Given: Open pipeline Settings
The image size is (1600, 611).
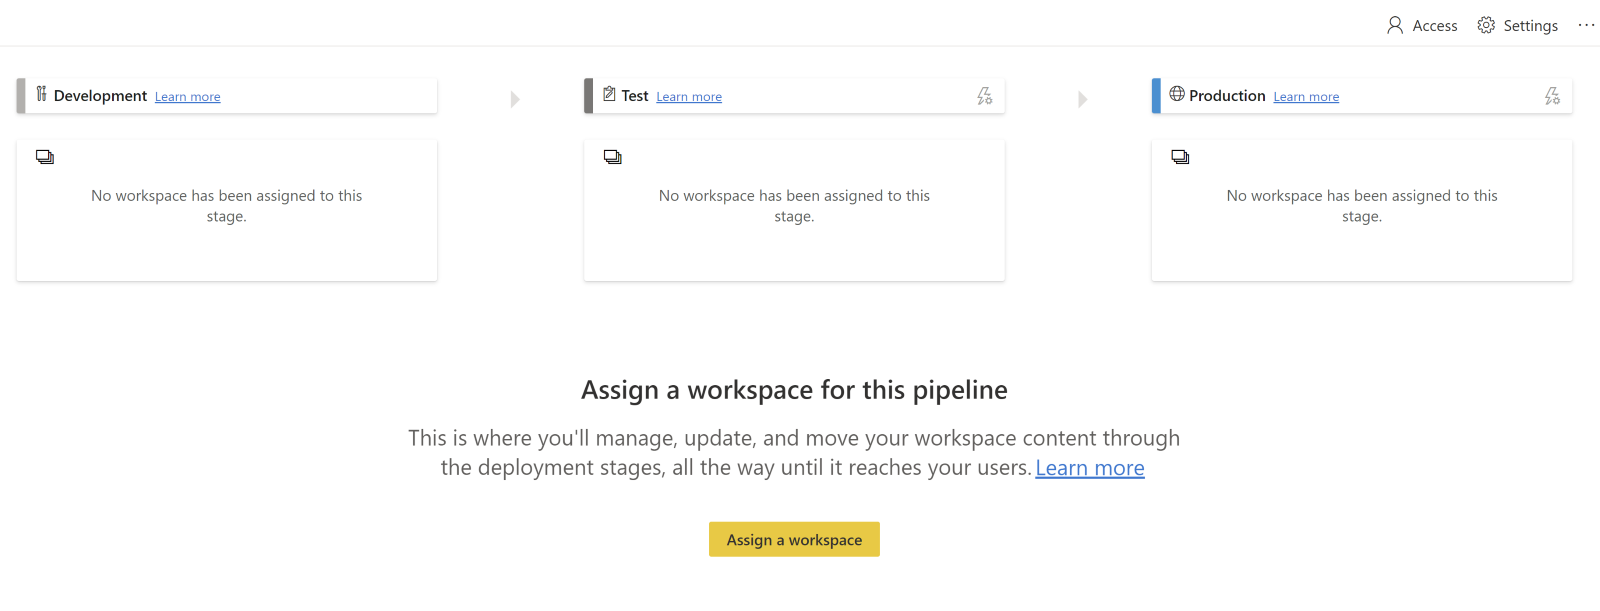Looking at the screenshot, I should click(x=1518, y=25).
